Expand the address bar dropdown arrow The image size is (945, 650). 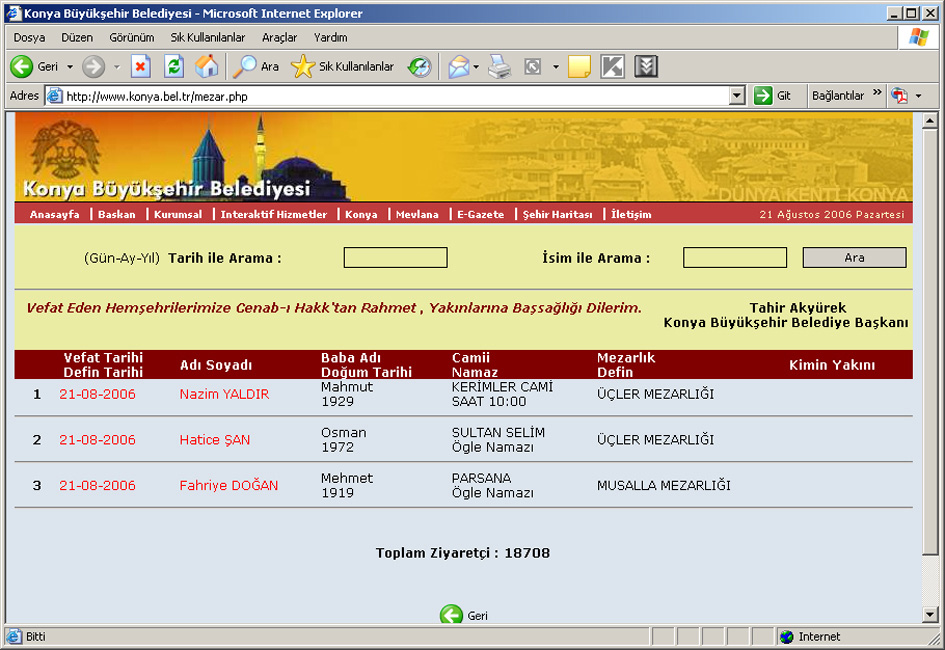point(736,96)
